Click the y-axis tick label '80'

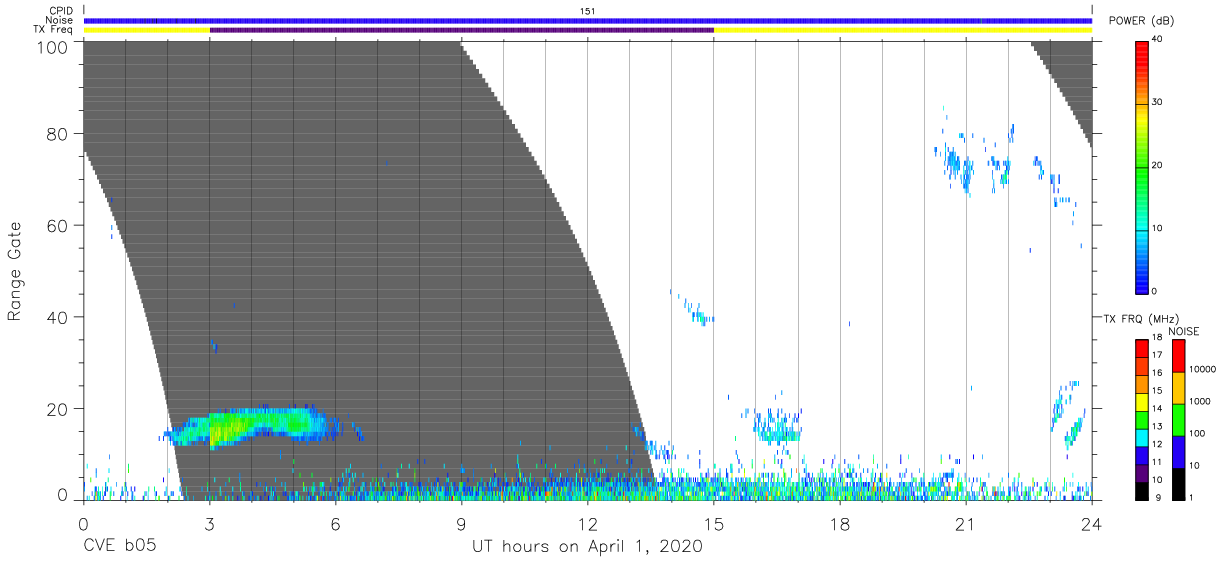click(58, 133)
